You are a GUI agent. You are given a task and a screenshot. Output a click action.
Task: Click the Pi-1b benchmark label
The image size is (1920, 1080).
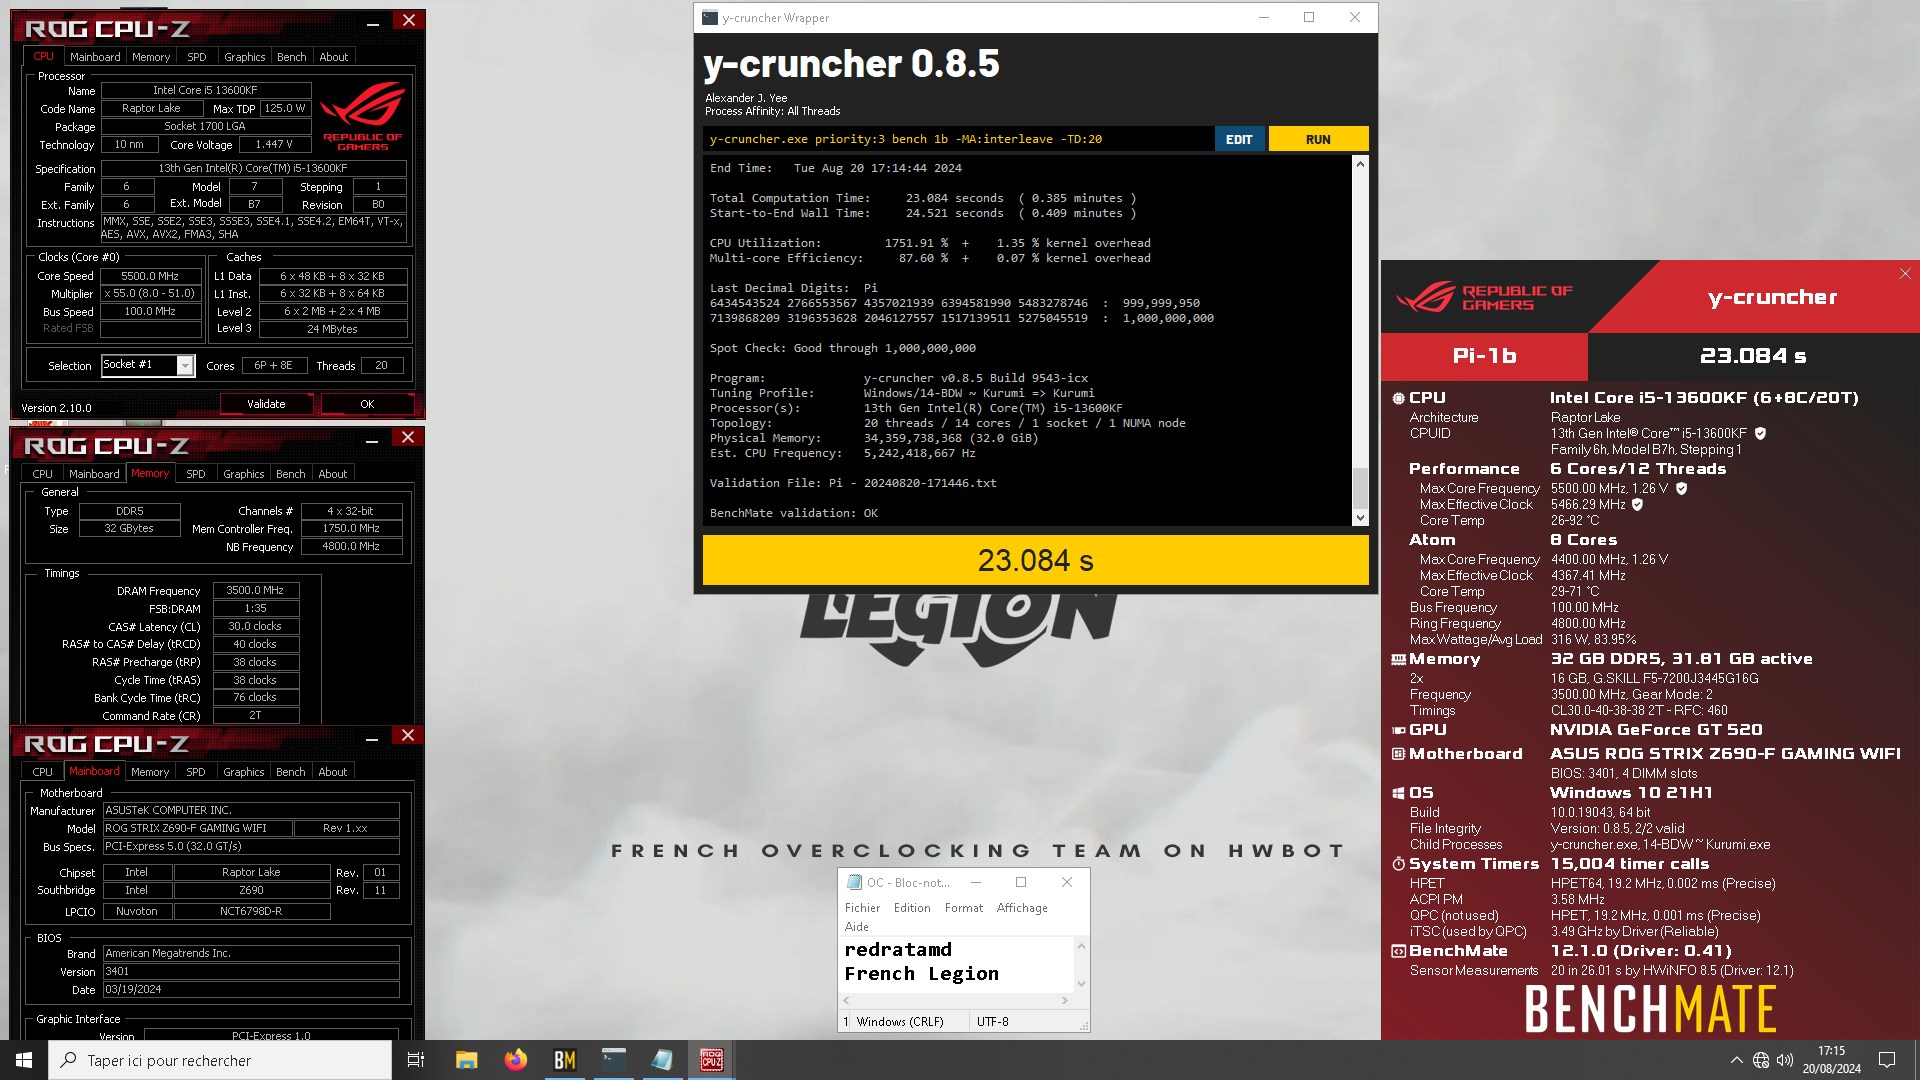[x=1484, y=356]
